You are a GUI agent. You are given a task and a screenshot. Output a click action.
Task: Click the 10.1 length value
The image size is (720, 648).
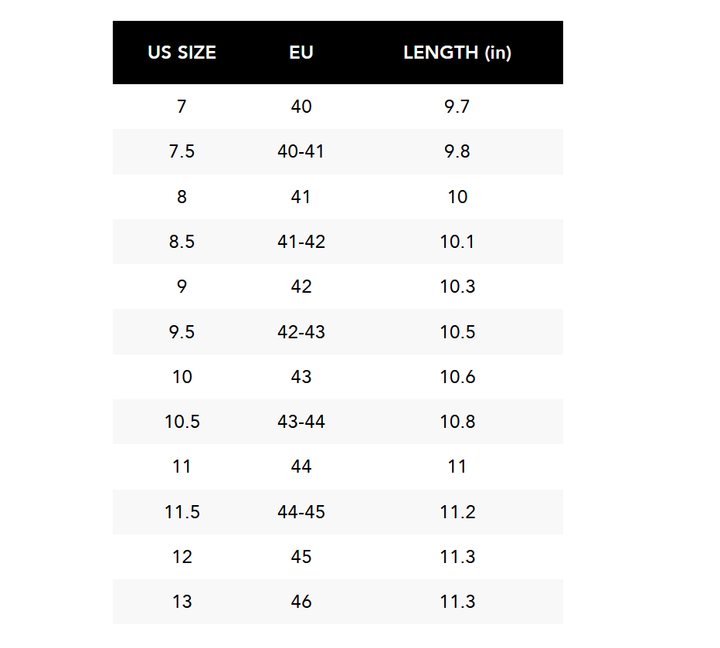tap(457, 242)
